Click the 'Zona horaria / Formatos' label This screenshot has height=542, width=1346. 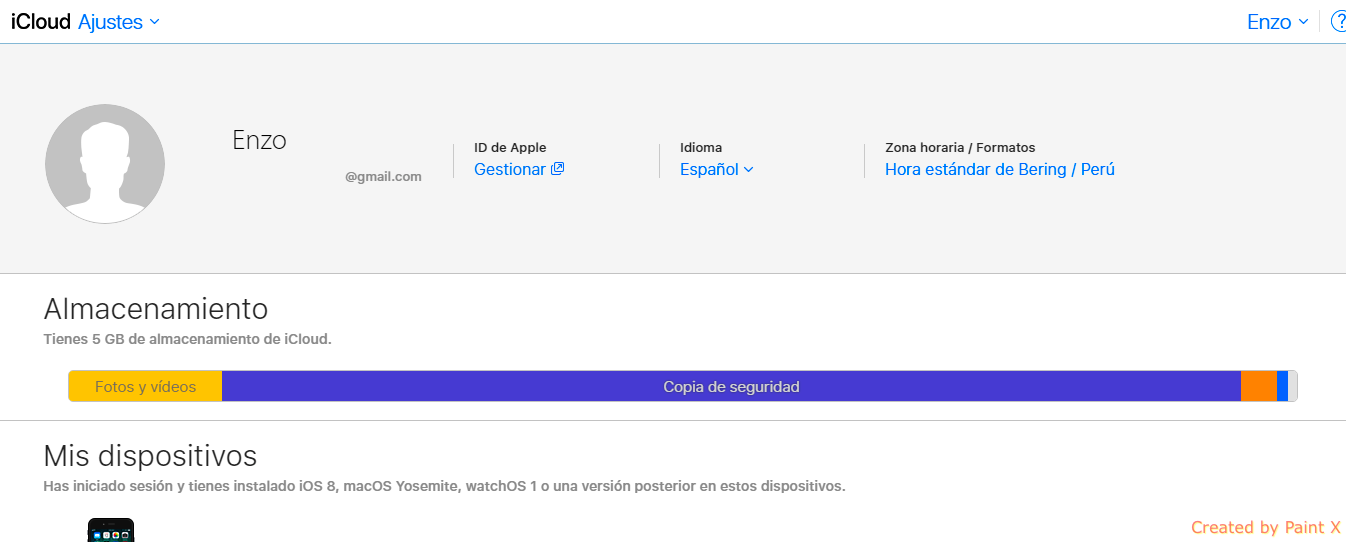point(960,147)
